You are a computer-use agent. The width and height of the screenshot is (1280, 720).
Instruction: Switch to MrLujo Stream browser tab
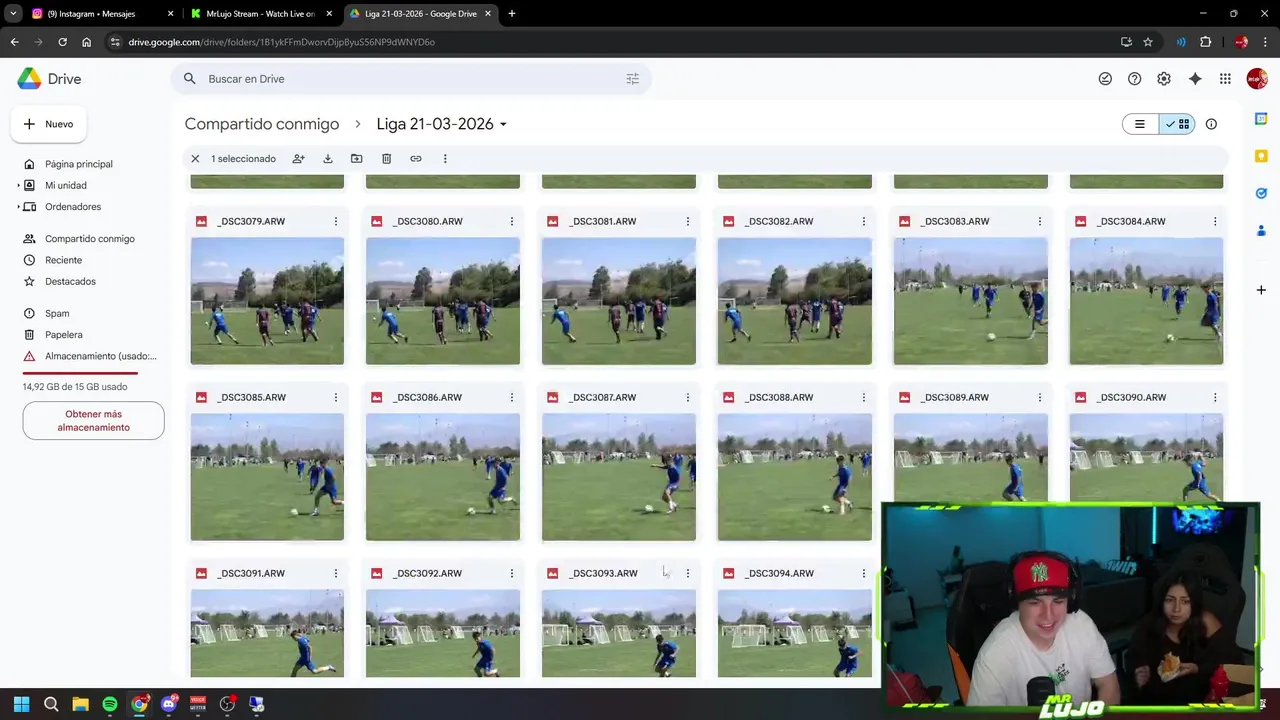260,14
